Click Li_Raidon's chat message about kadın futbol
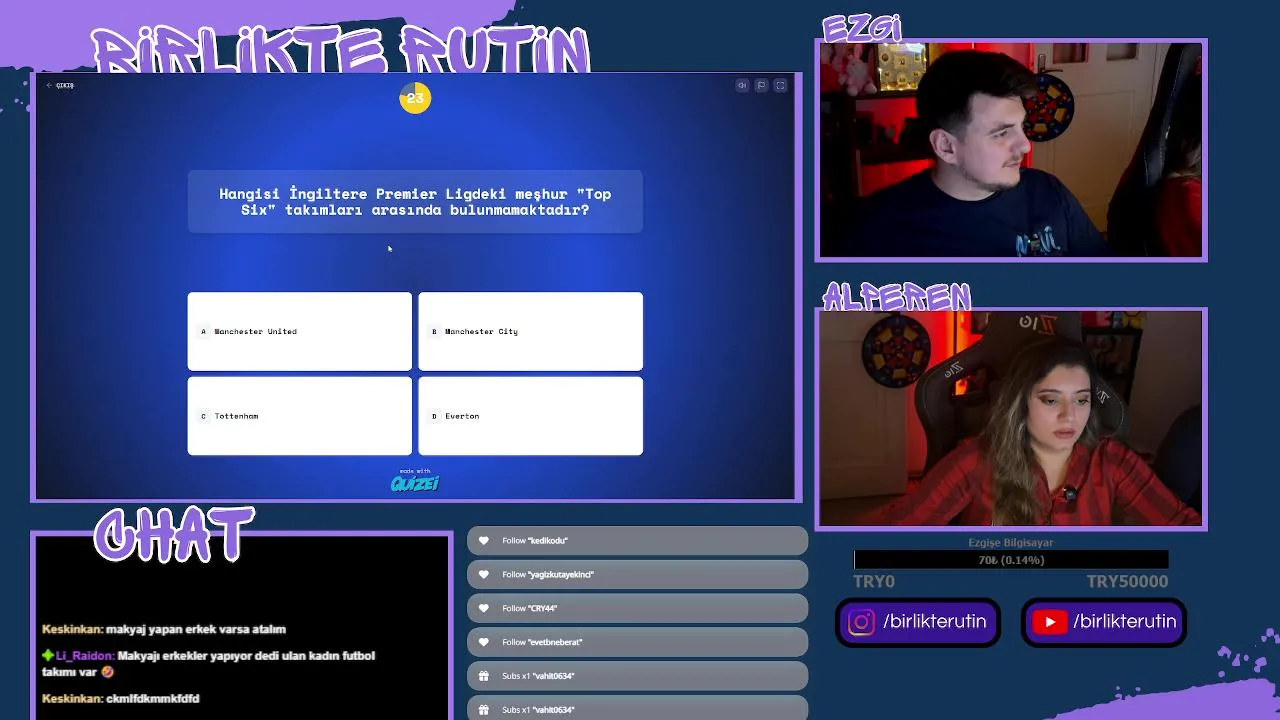 pos(208,664)
